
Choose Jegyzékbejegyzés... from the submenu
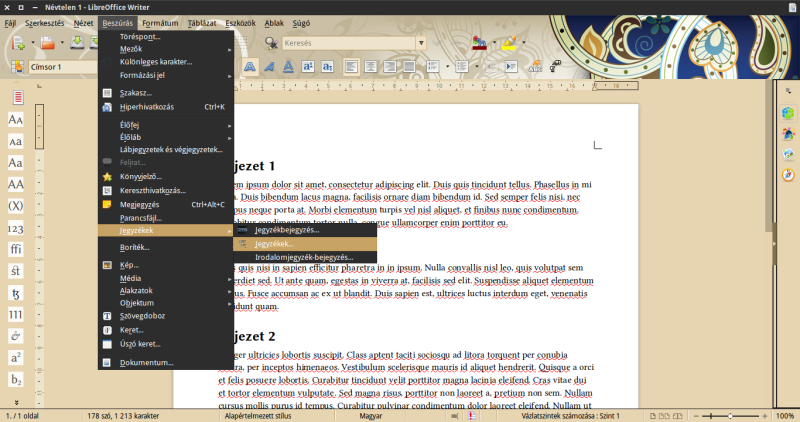coord(305,230)
